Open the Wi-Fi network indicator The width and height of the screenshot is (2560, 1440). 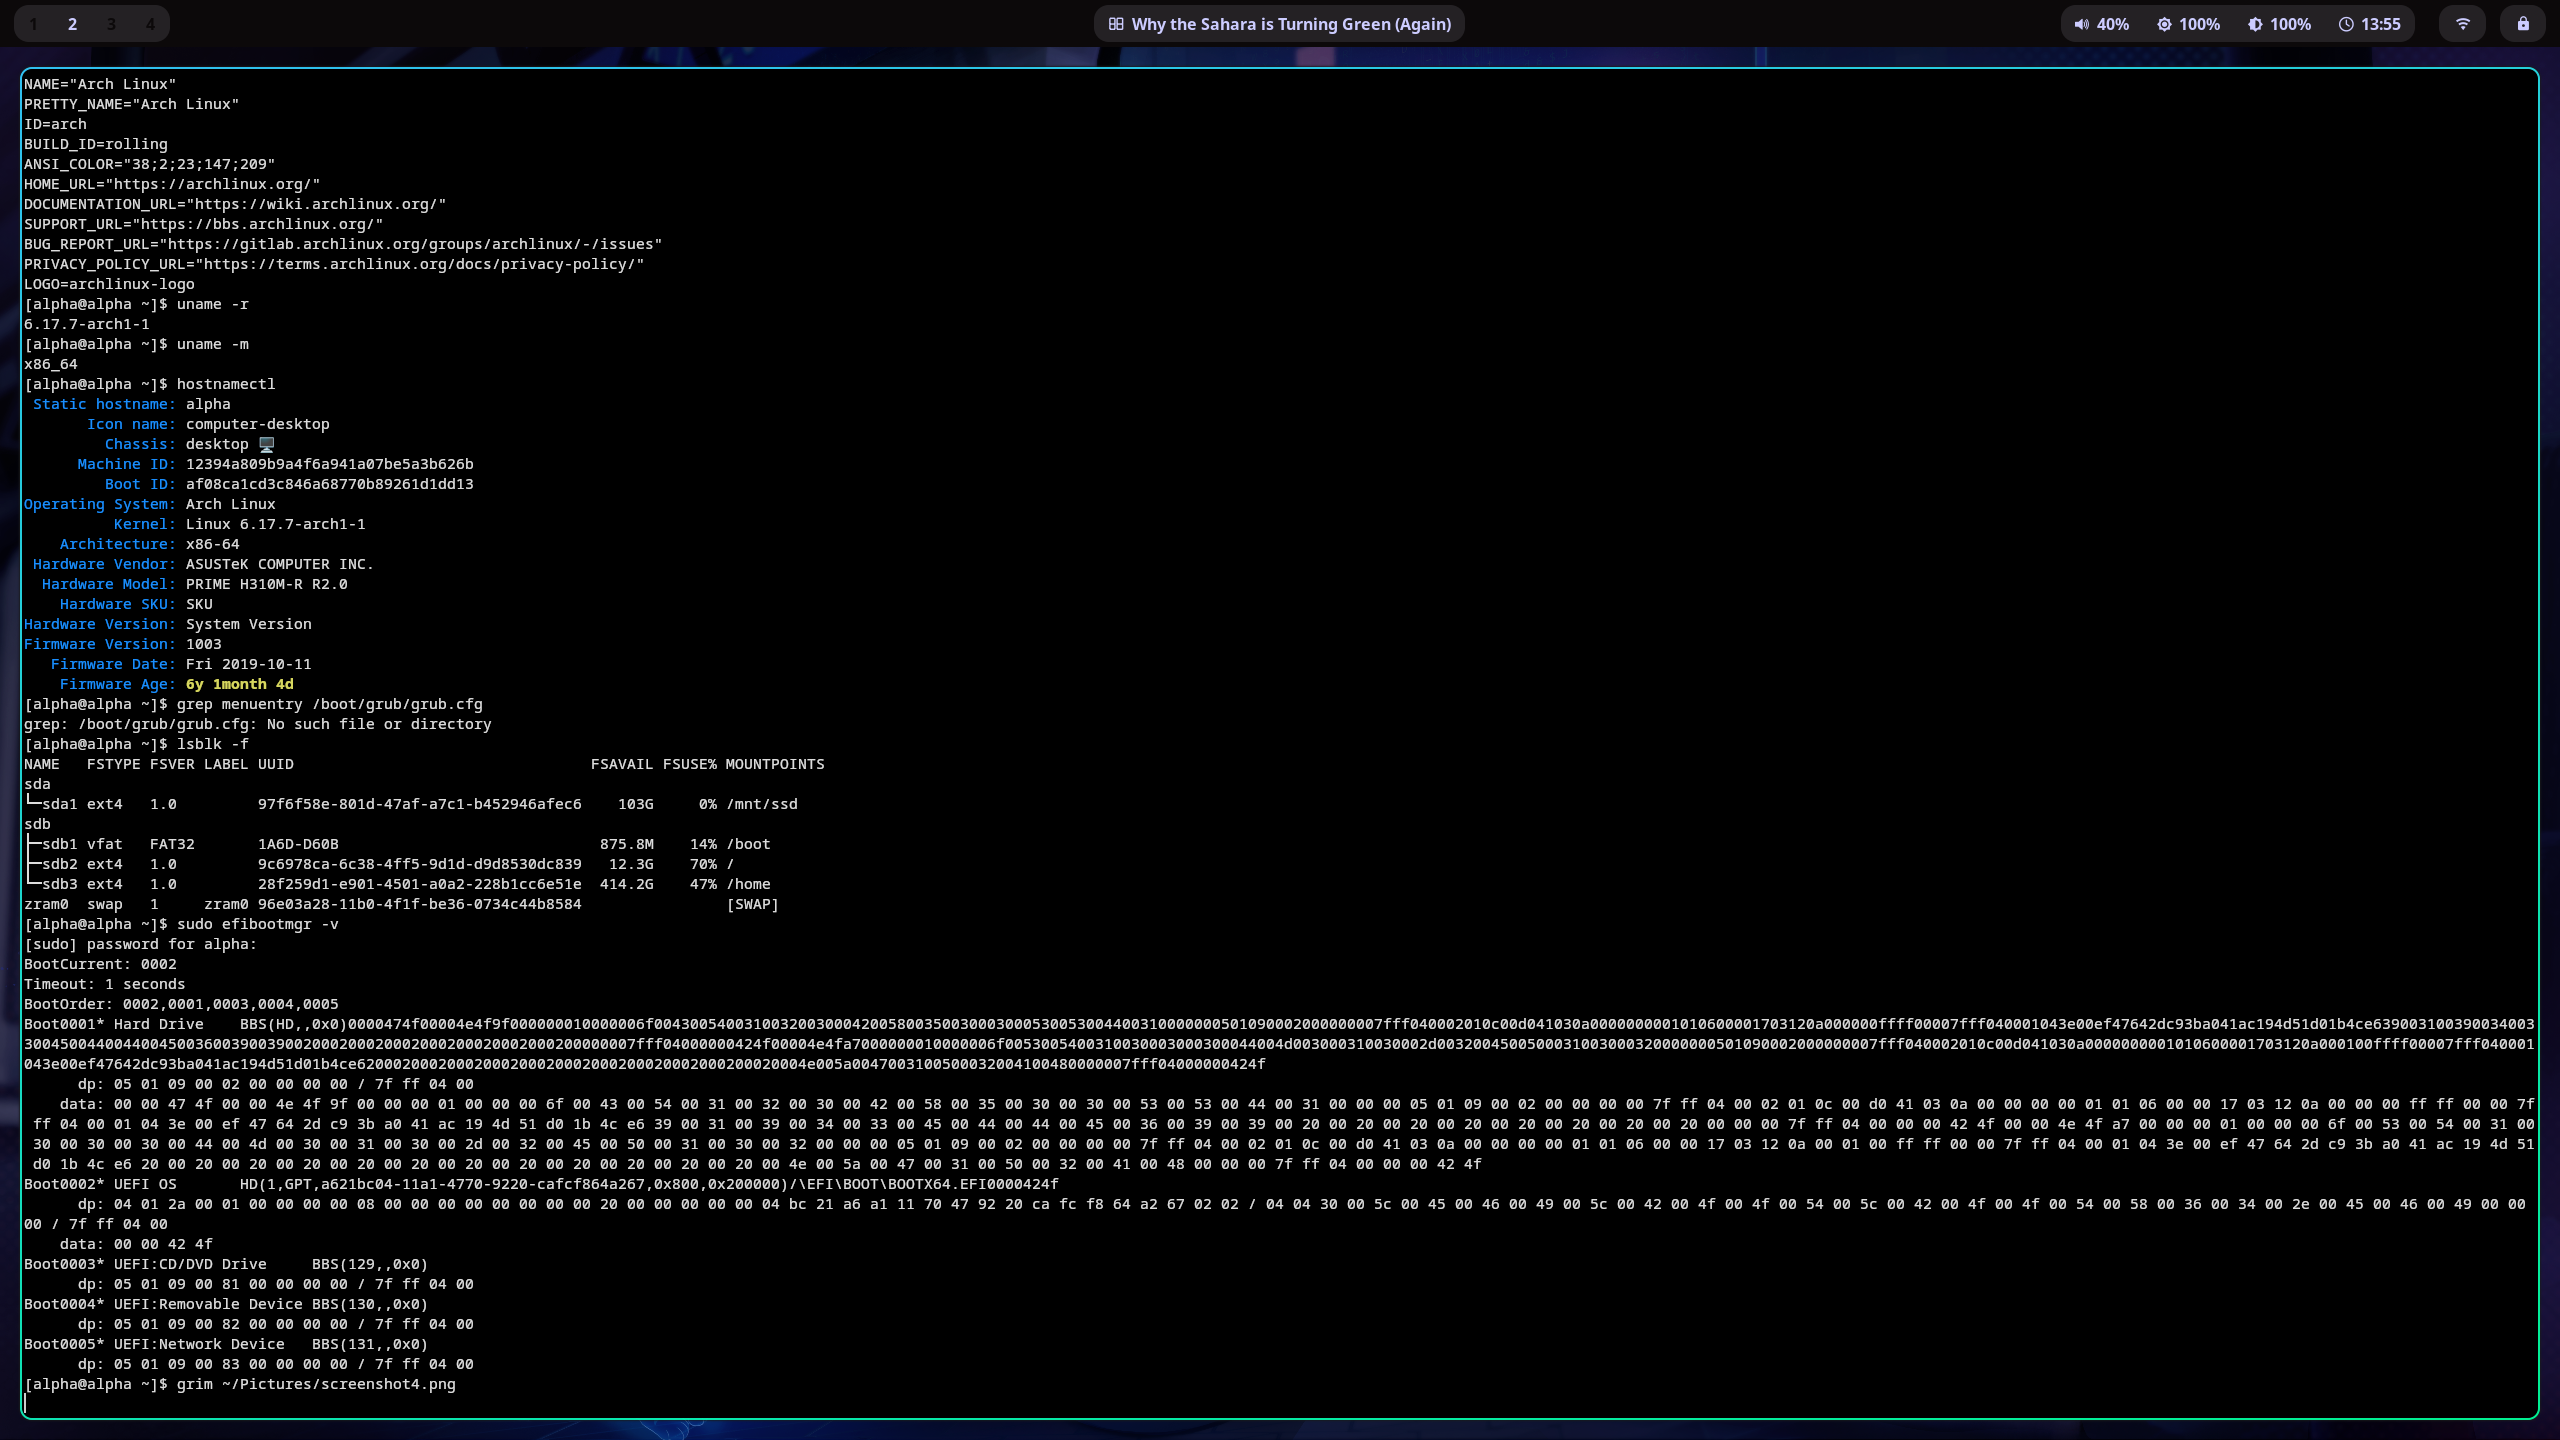[x=2463, y=24]
